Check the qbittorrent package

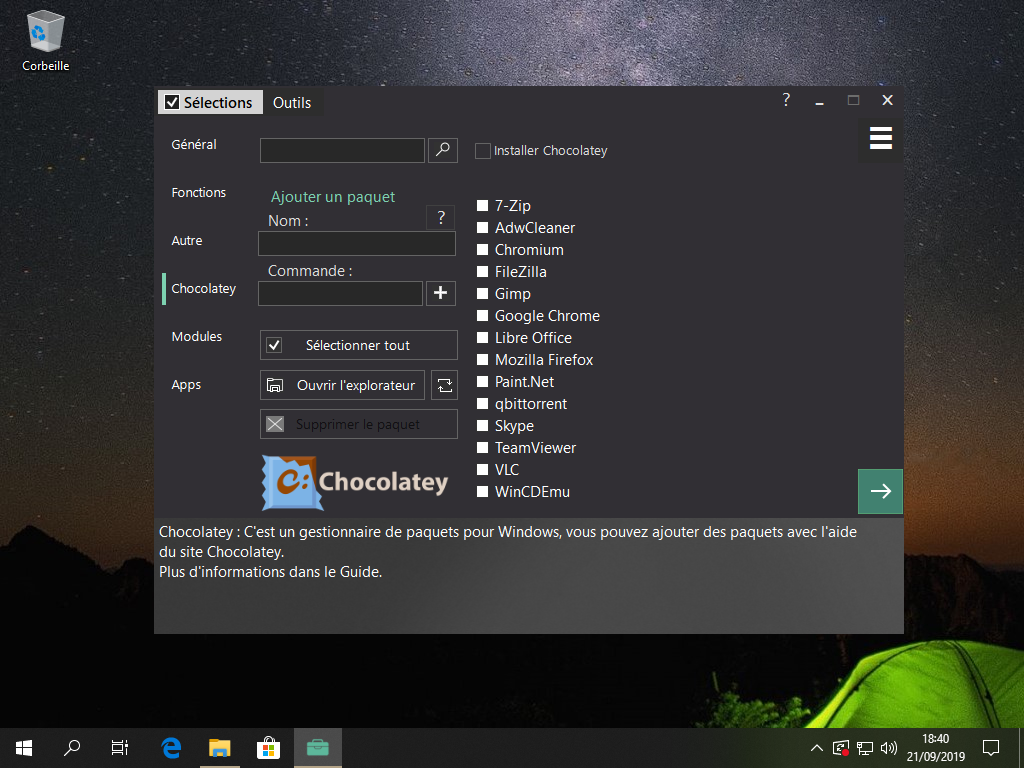click(x=483, y=404)
